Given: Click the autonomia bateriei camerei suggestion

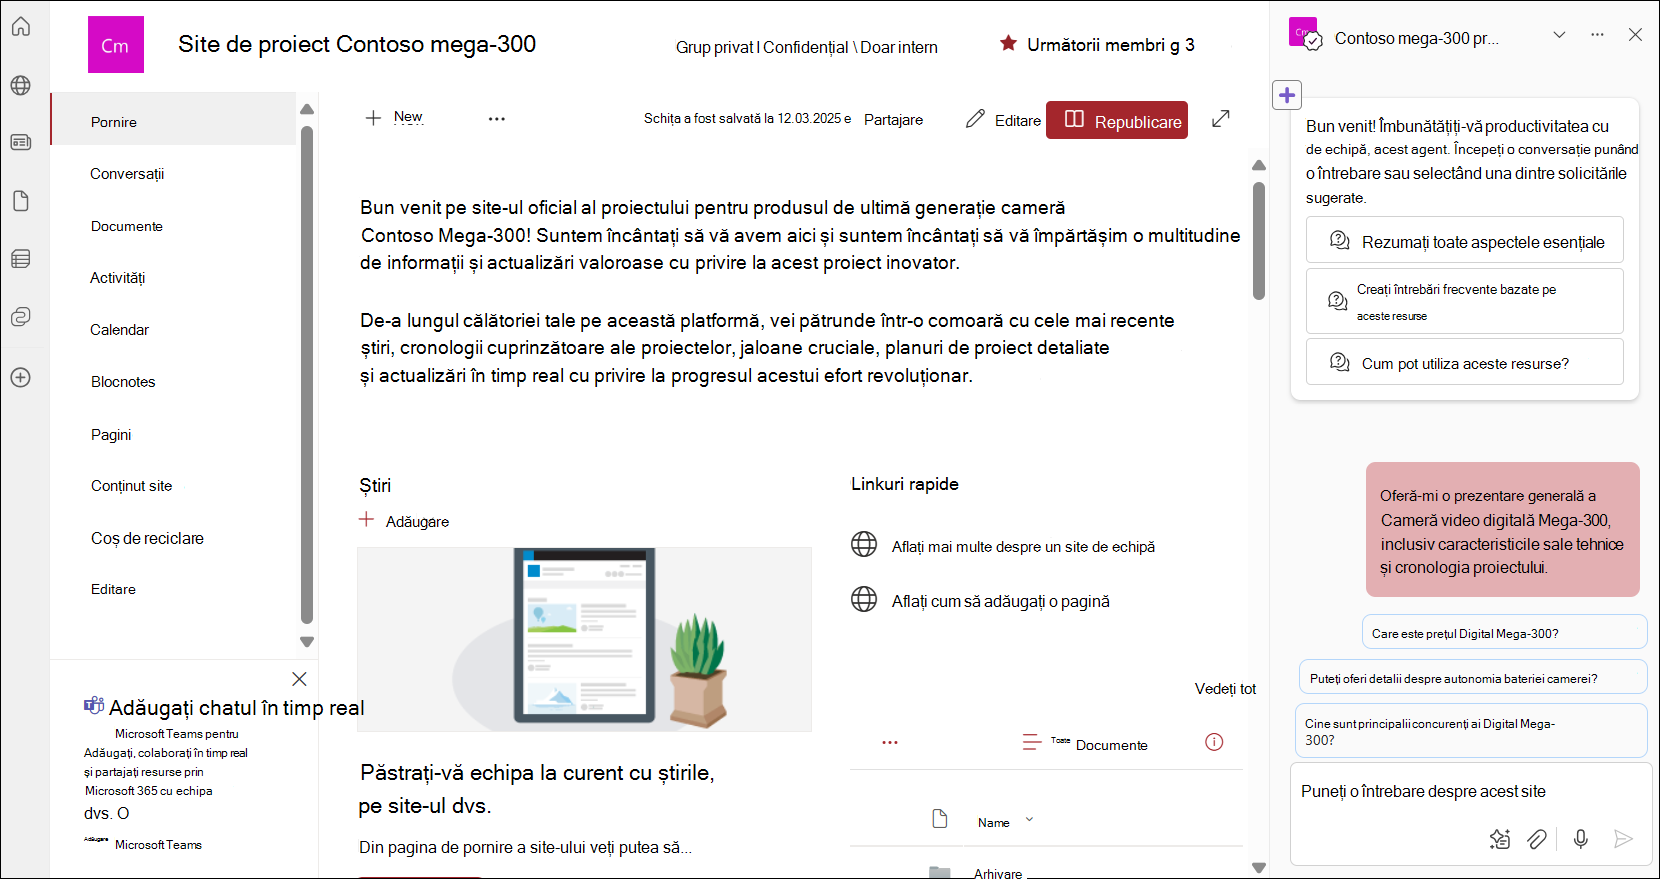Looking at the screenshot, I should click(1472, 677).
